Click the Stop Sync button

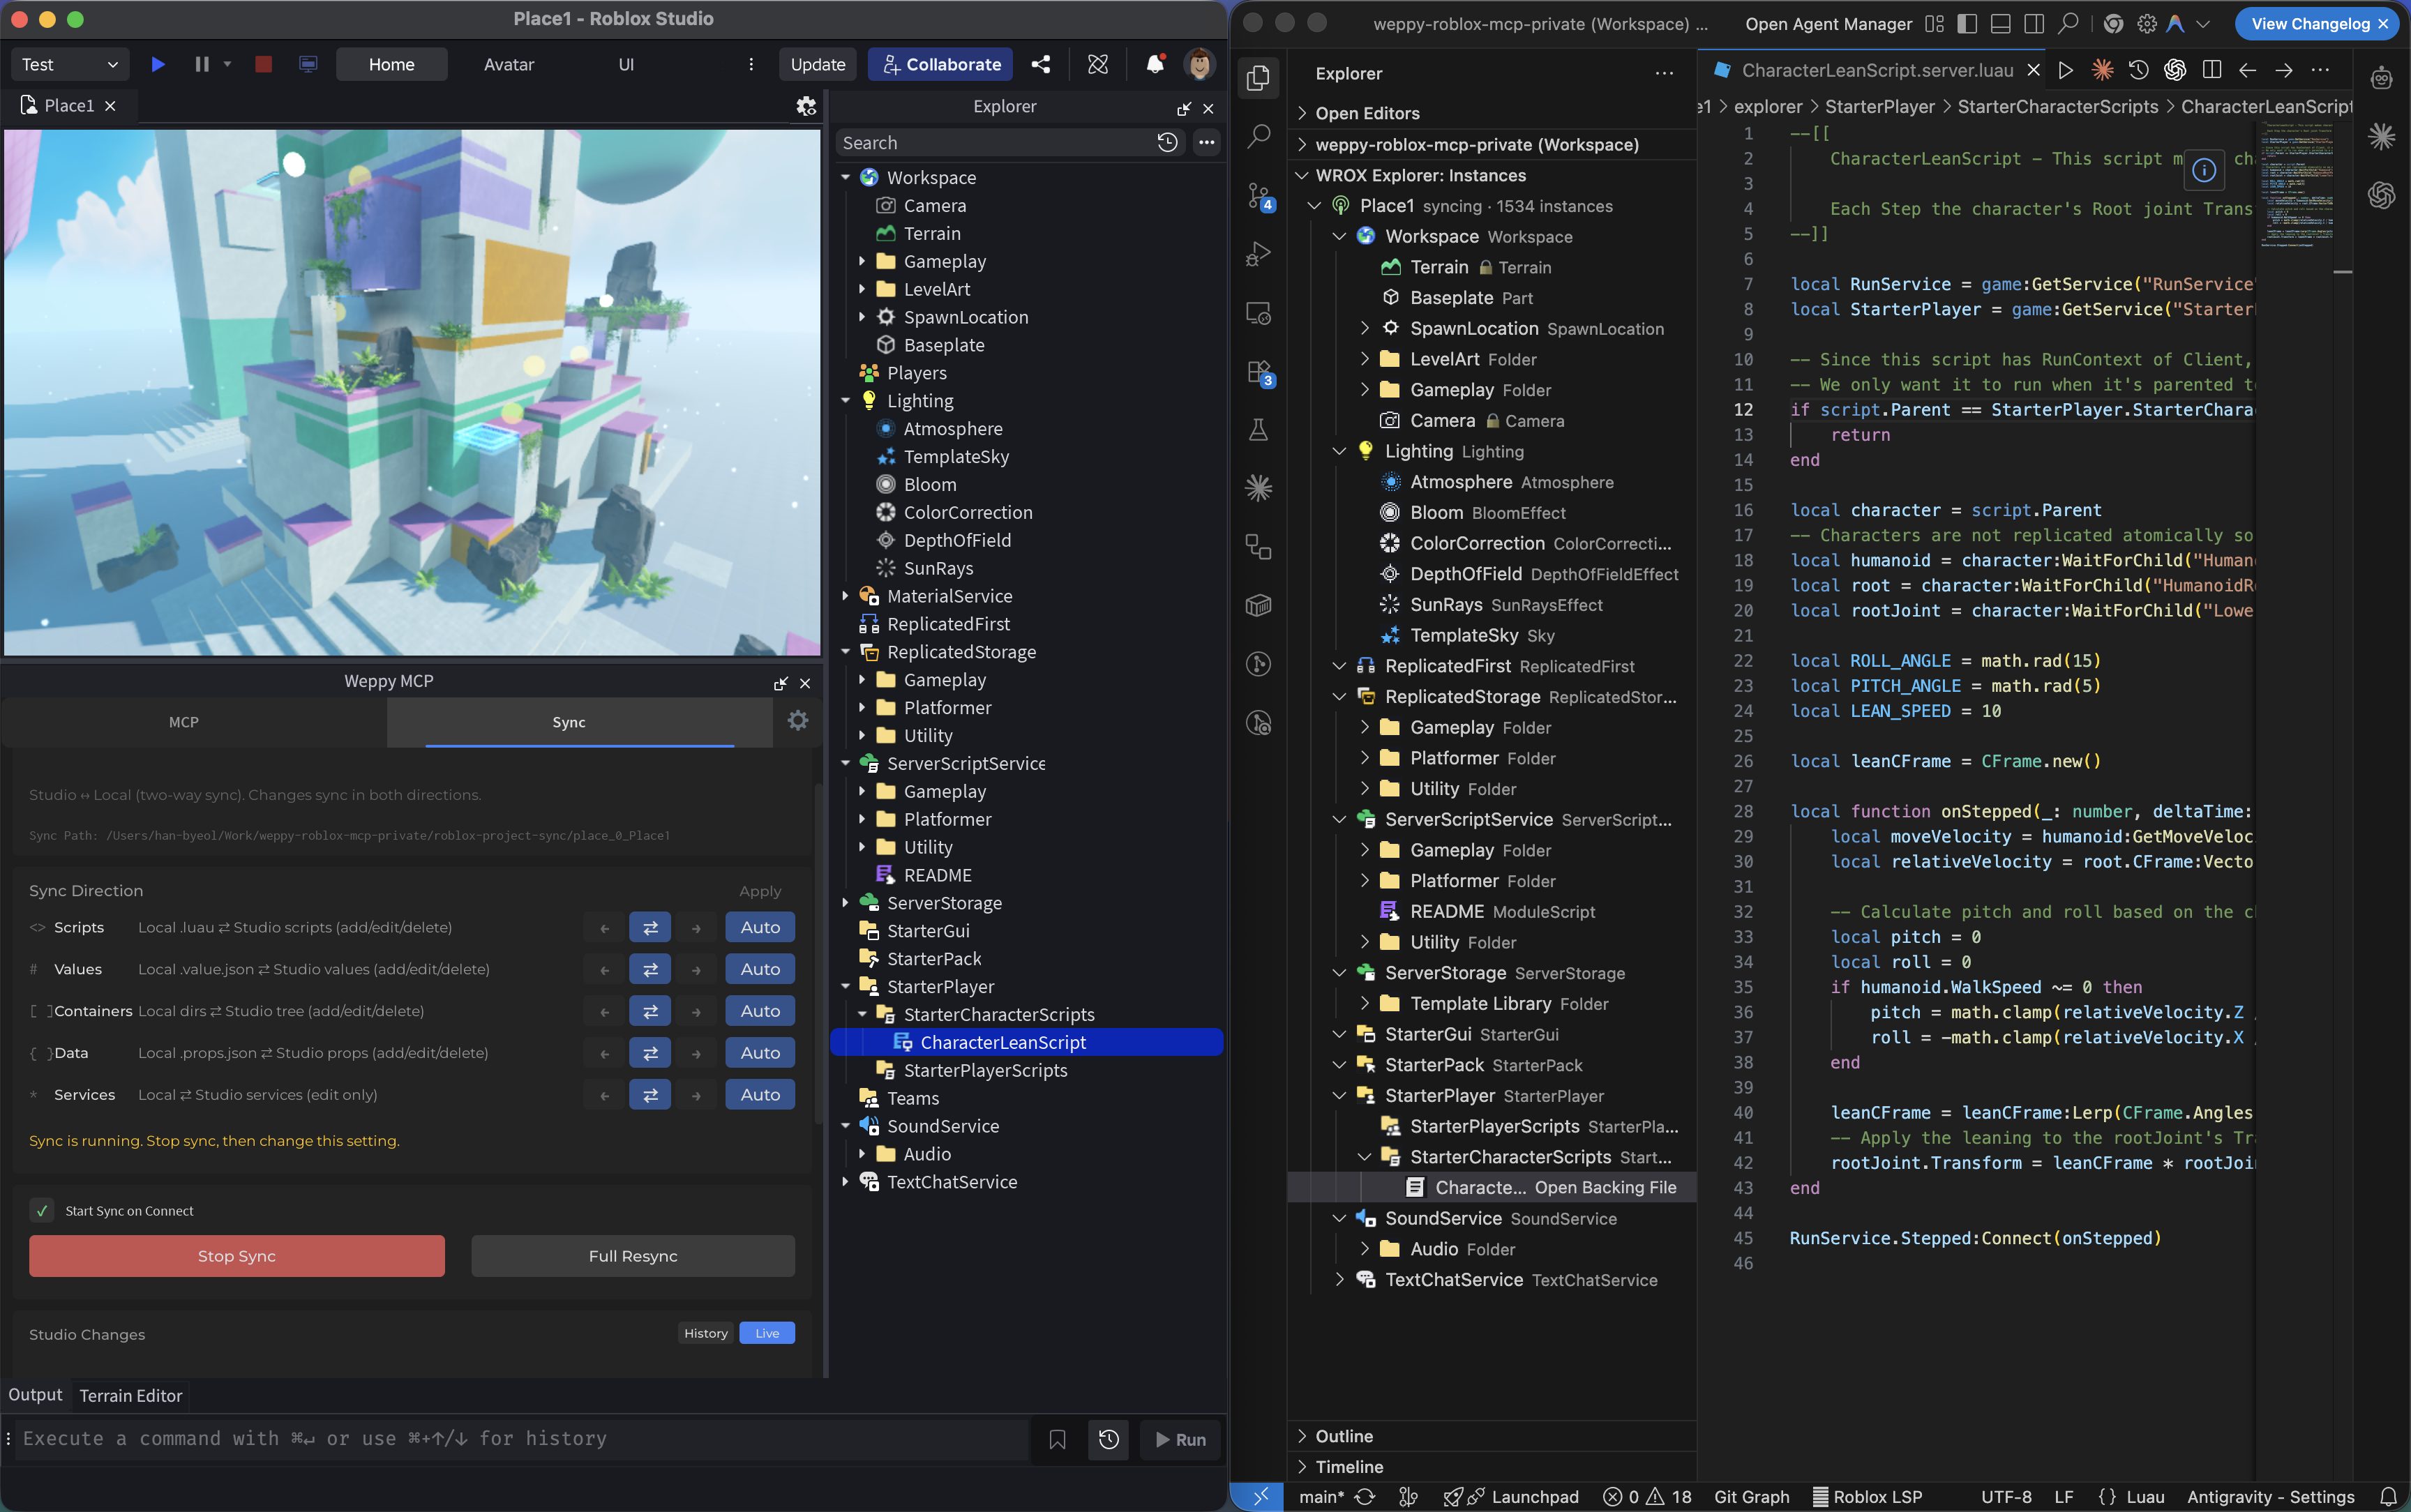click(236, 1255)
